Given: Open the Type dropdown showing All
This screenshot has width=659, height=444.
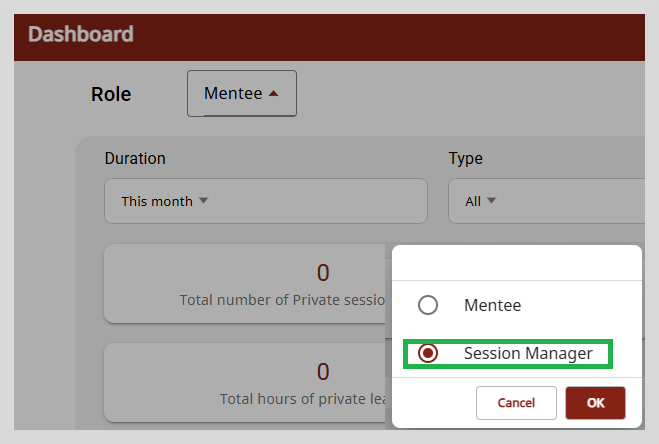Looking at the screenshot, I should coord(546,201).
